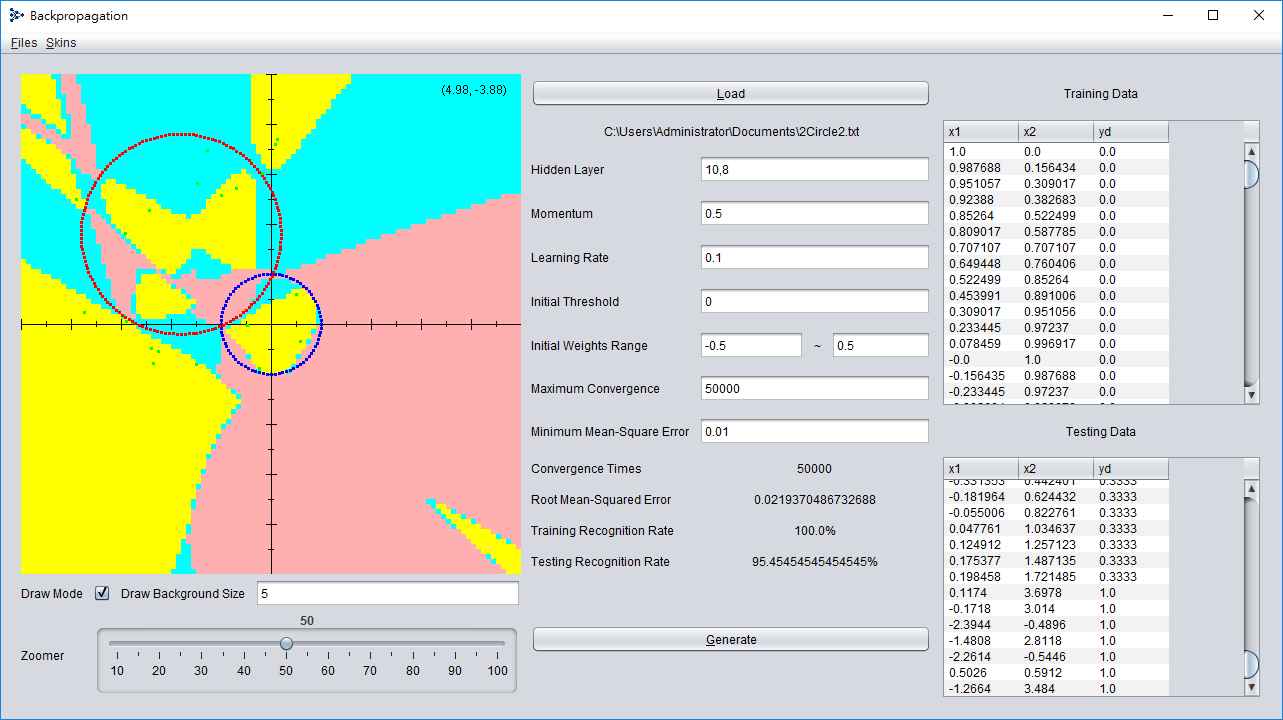Click Testing Data x1 column header
The width and height of the screenshot is (1283, 720).
point(981,469)
